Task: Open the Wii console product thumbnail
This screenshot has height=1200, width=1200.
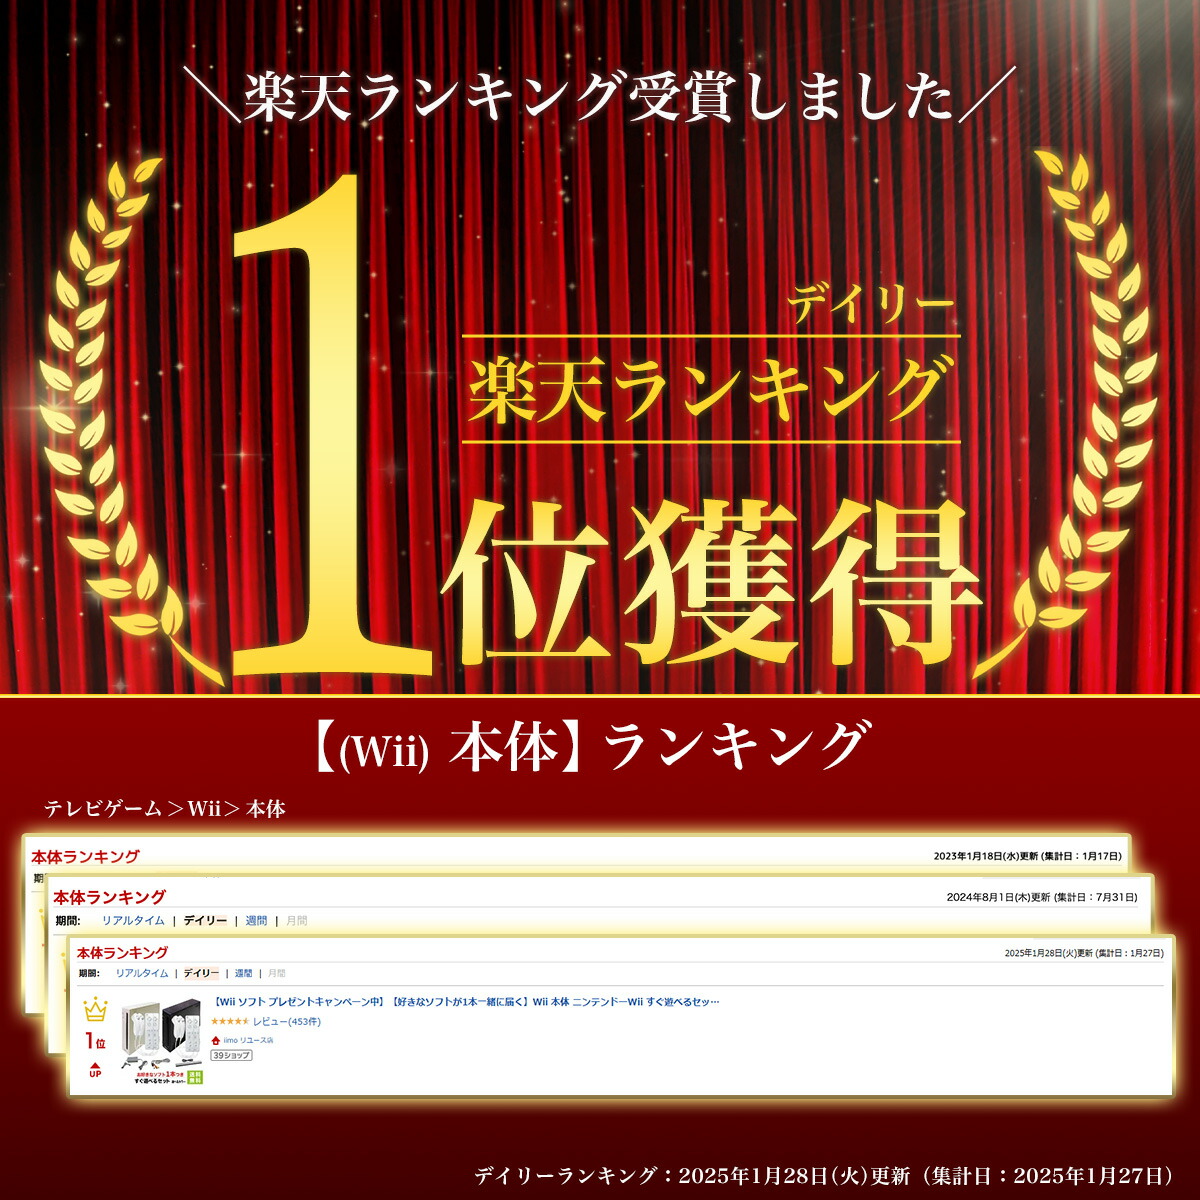Action: (162, 1040)
